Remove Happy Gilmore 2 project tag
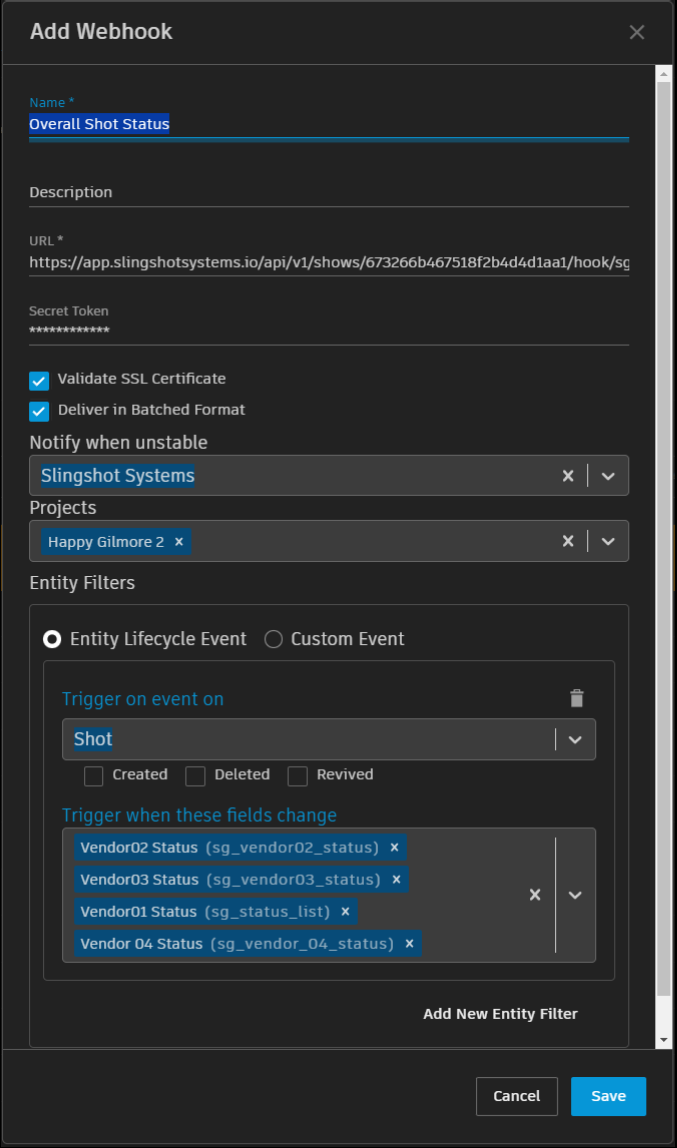Viewport: 677px width, 1148px height. coord(179,541)
